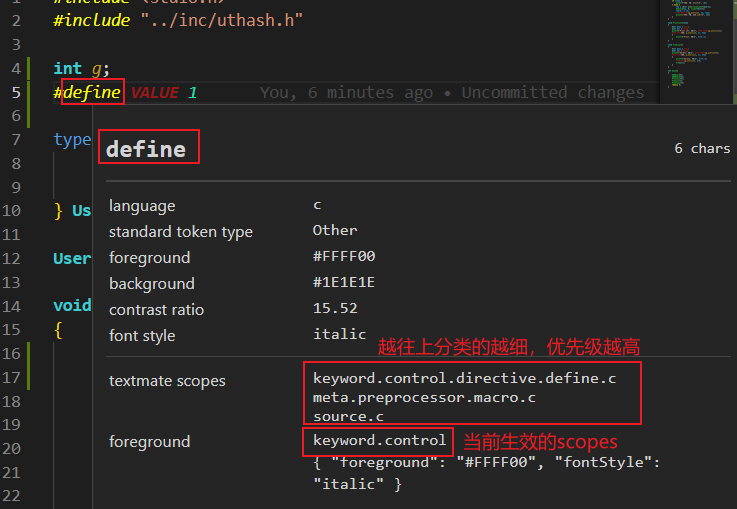This screenshot has width=737, height=509.
Task: Click the standard token type value "Other"
Action: pyautogui.click(x=335, y=230)
